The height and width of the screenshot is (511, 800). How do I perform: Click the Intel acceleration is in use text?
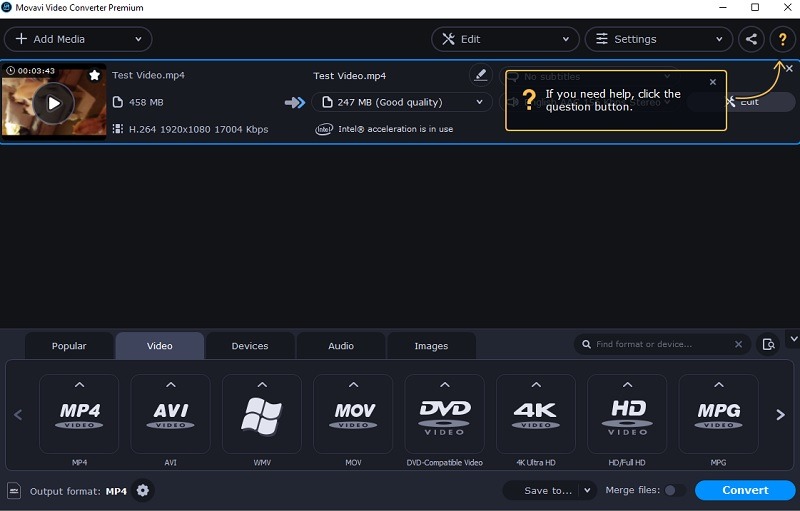tap(395, 130)
